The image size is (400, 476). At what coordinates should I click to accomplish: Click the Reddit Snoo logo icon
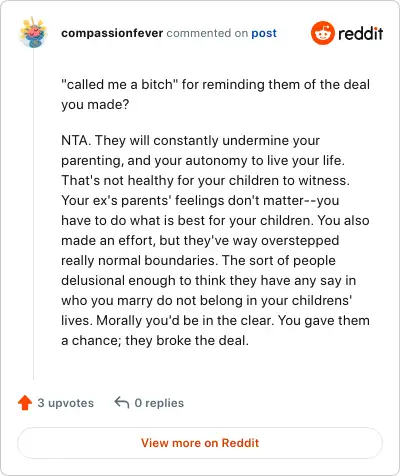[322, 33]
